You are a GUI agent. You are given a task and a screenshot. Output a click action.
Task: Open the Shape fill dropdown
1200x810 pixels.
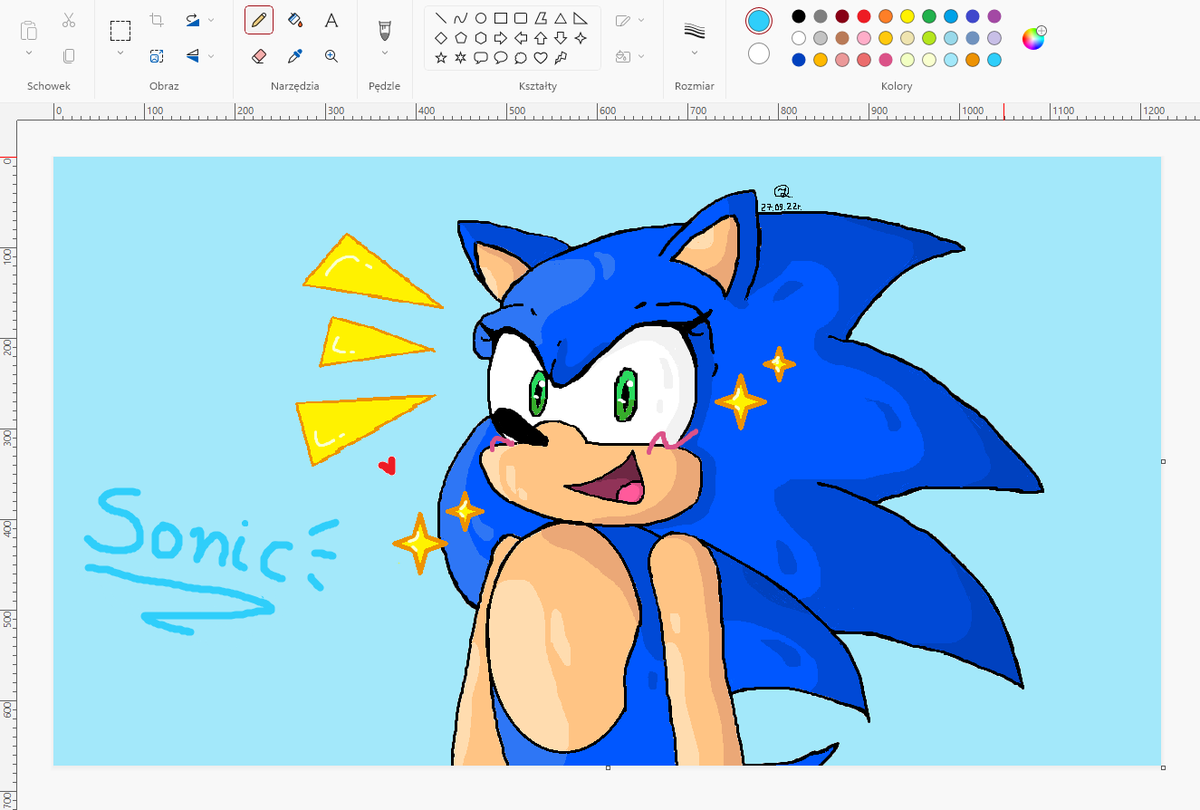tap(641, 56)
